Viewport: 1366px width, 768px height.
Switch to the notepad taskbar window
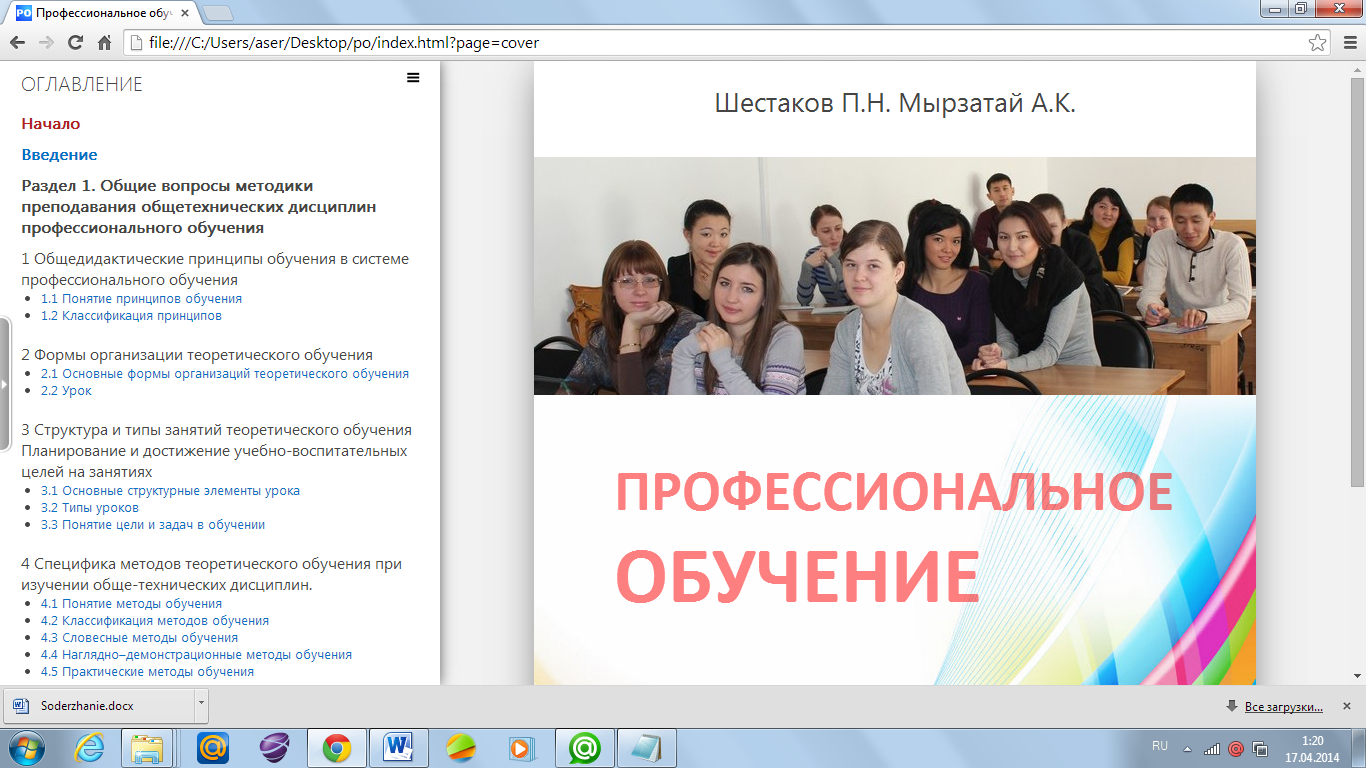(x=647, y=747)
